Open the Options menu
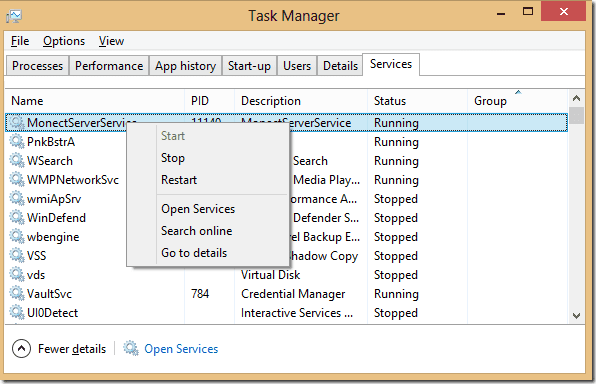Viewport: 596px width, 384px height. tap(64, 41)
